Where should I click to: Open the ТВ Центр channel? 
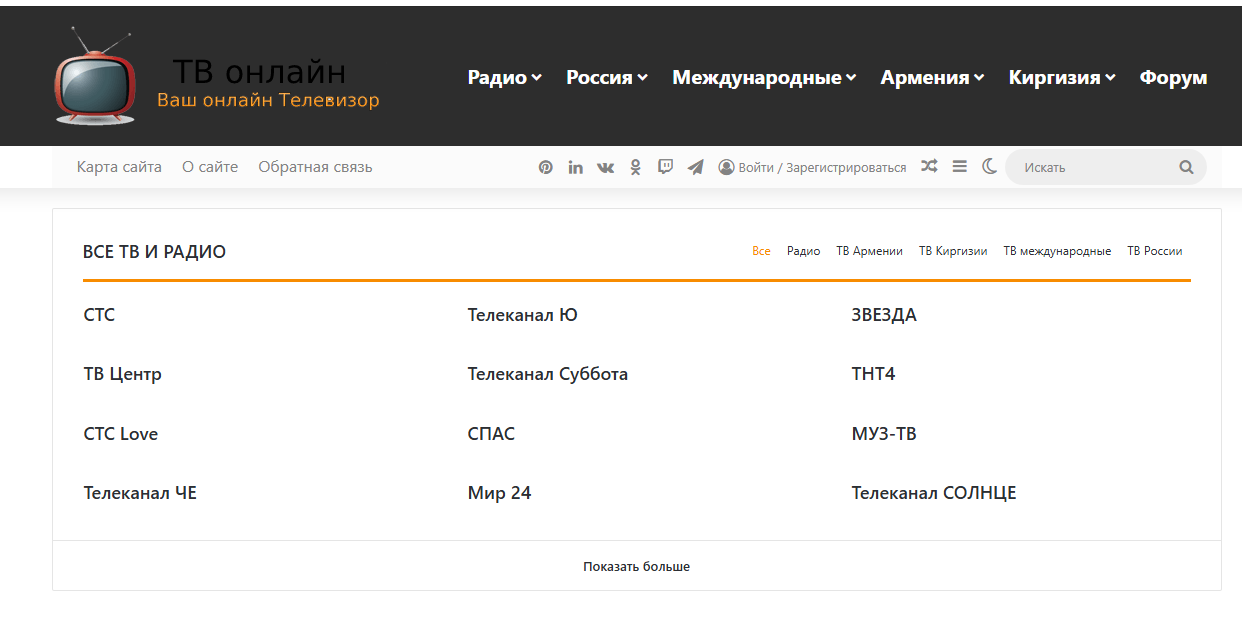[x=122, y=374]
